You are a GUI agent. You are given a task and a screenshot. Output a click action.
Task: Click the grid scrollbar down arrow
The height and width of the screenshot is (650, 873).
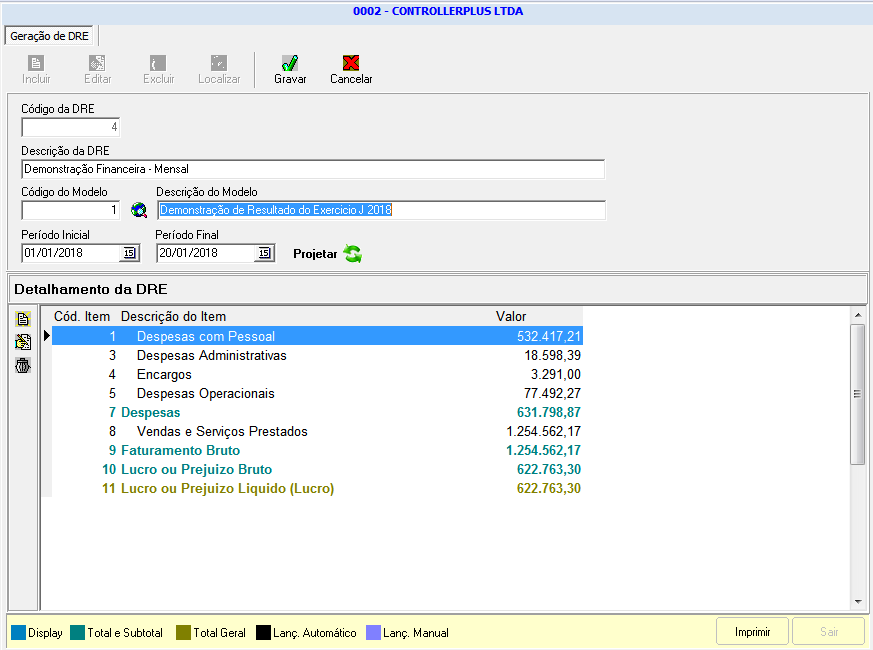[x=857, y=602]
